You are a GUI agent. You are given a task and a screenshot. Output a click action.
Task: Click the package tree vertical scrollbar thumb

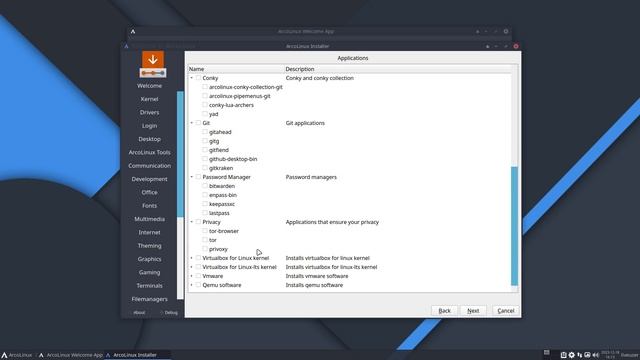pos(514,226)
